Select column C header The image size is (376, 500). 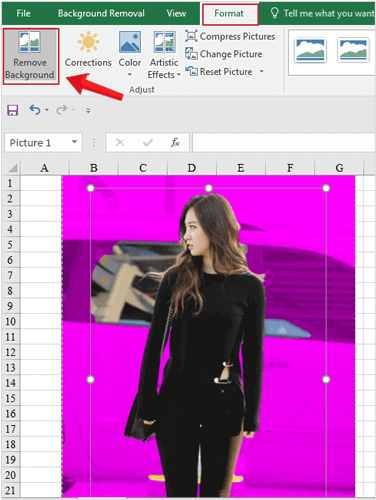point(143,168)
